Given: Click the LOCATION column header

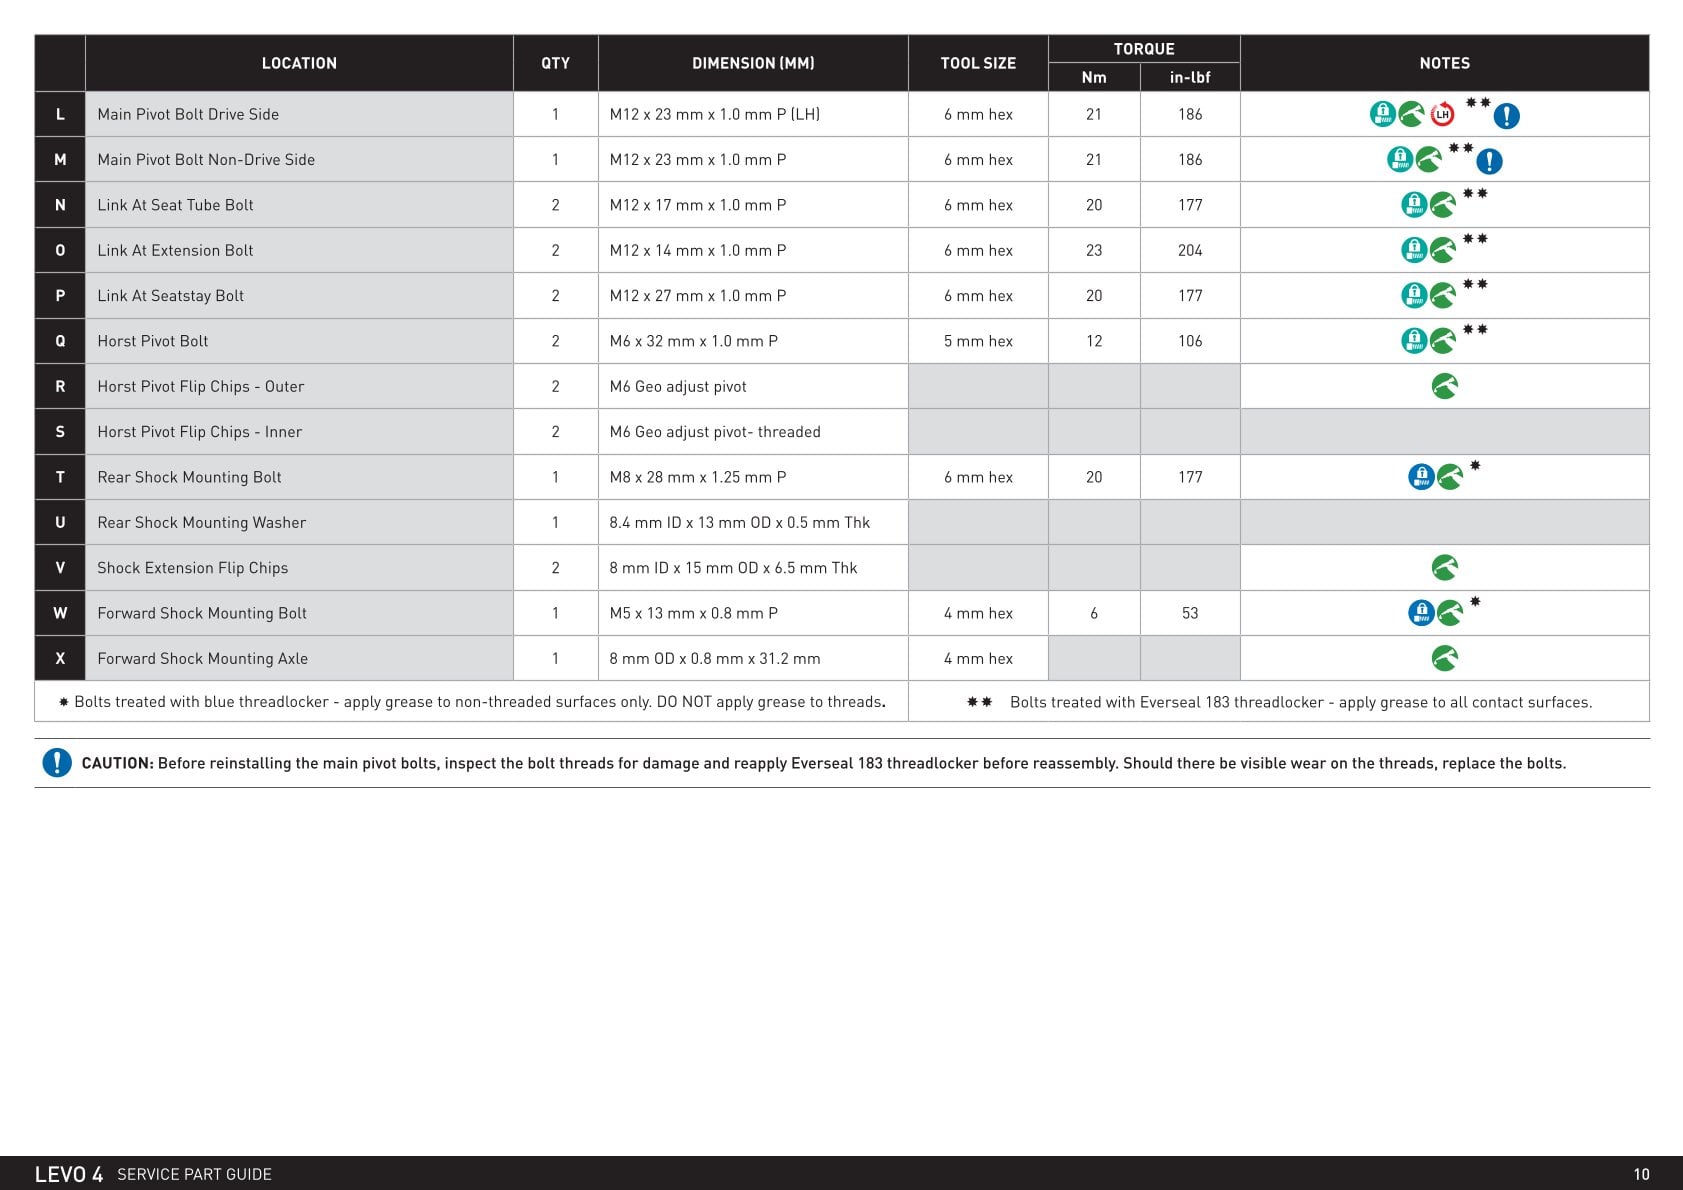Looking at the screenshot, I should point(299,63).
